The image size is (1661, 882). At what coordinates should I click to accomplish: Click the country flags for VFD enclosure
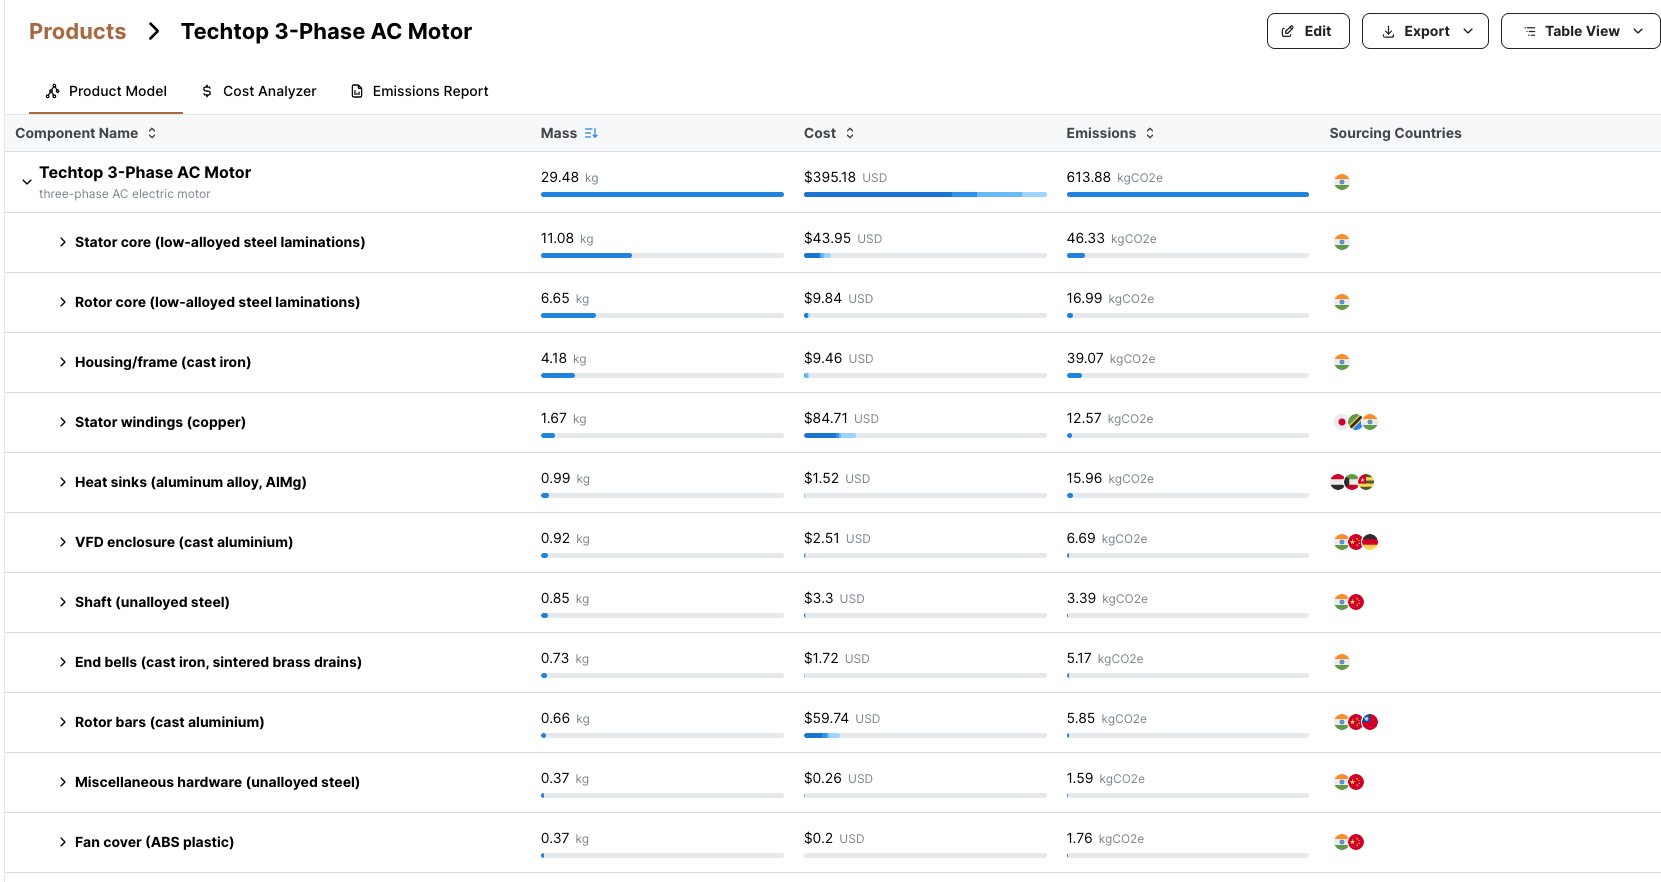tap(1356, 542)
